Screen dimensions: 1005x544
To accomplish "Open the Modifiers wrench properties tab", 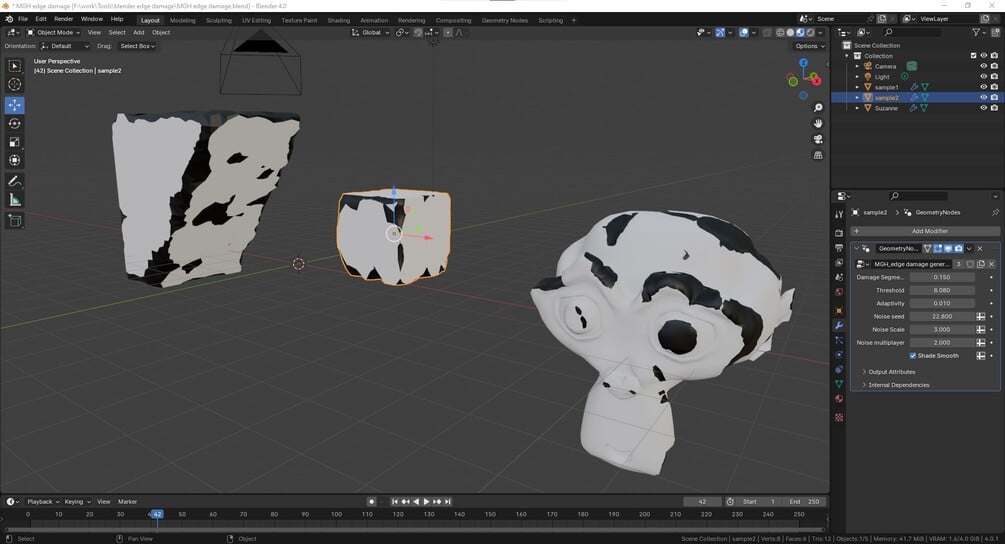I will click(839, 325).
